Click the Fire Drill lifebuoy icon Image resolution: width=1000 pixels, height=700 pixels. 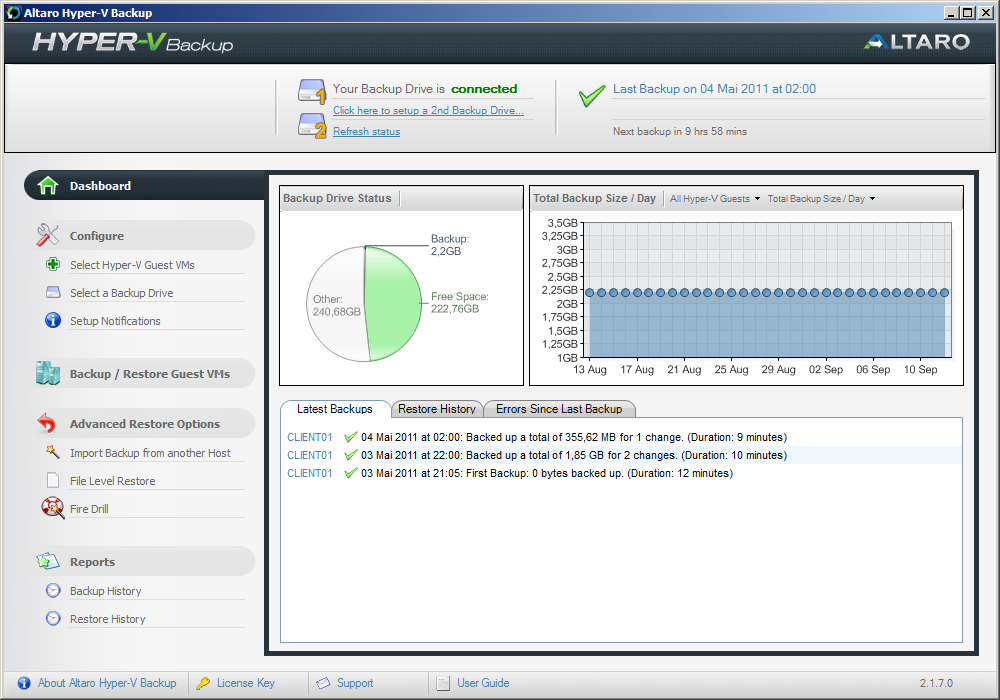pos(53,508)
